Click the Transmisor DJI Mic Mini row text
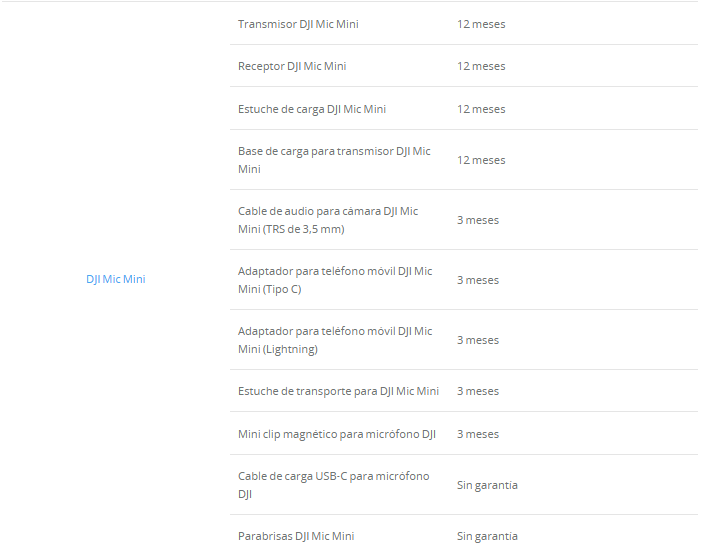The height and width of the screenshot is (554, 708). (x=298, y=24)
